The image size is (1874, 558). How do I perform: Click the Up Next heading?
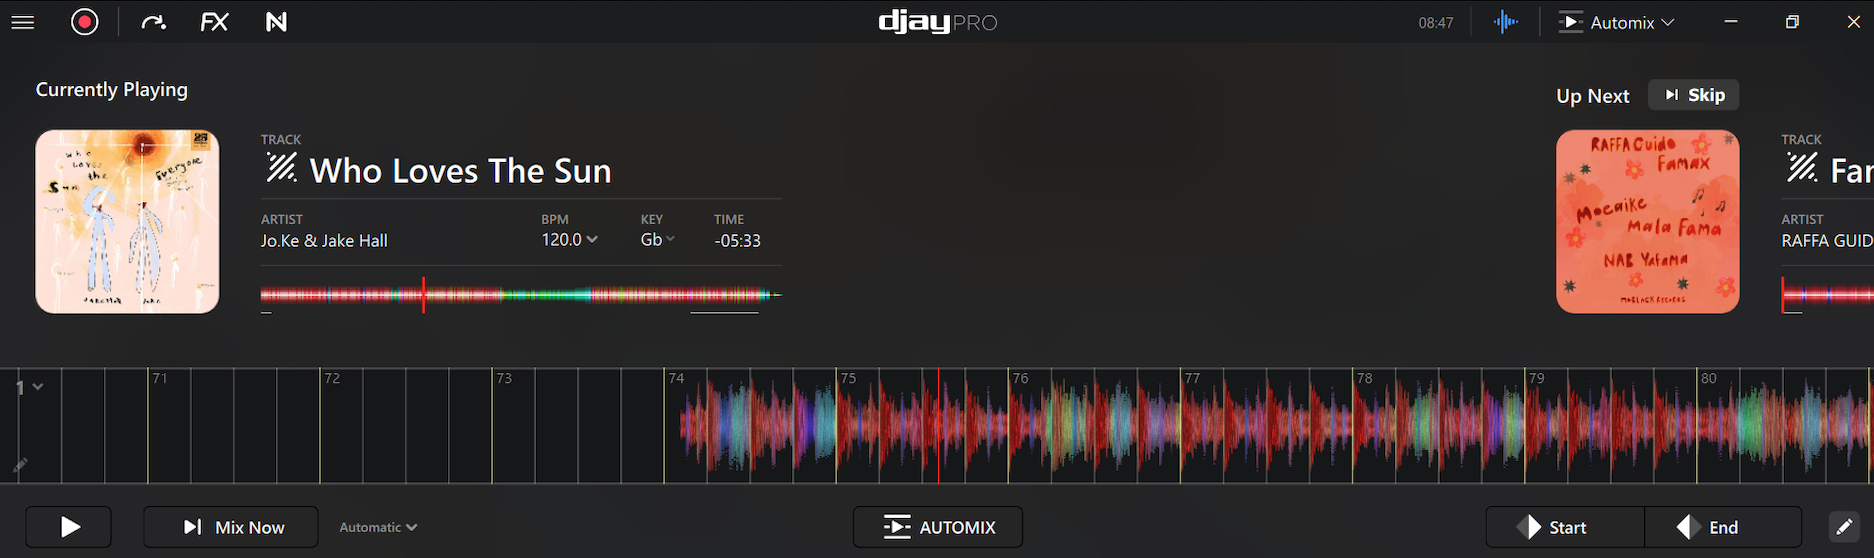[x=1592, y=96]
